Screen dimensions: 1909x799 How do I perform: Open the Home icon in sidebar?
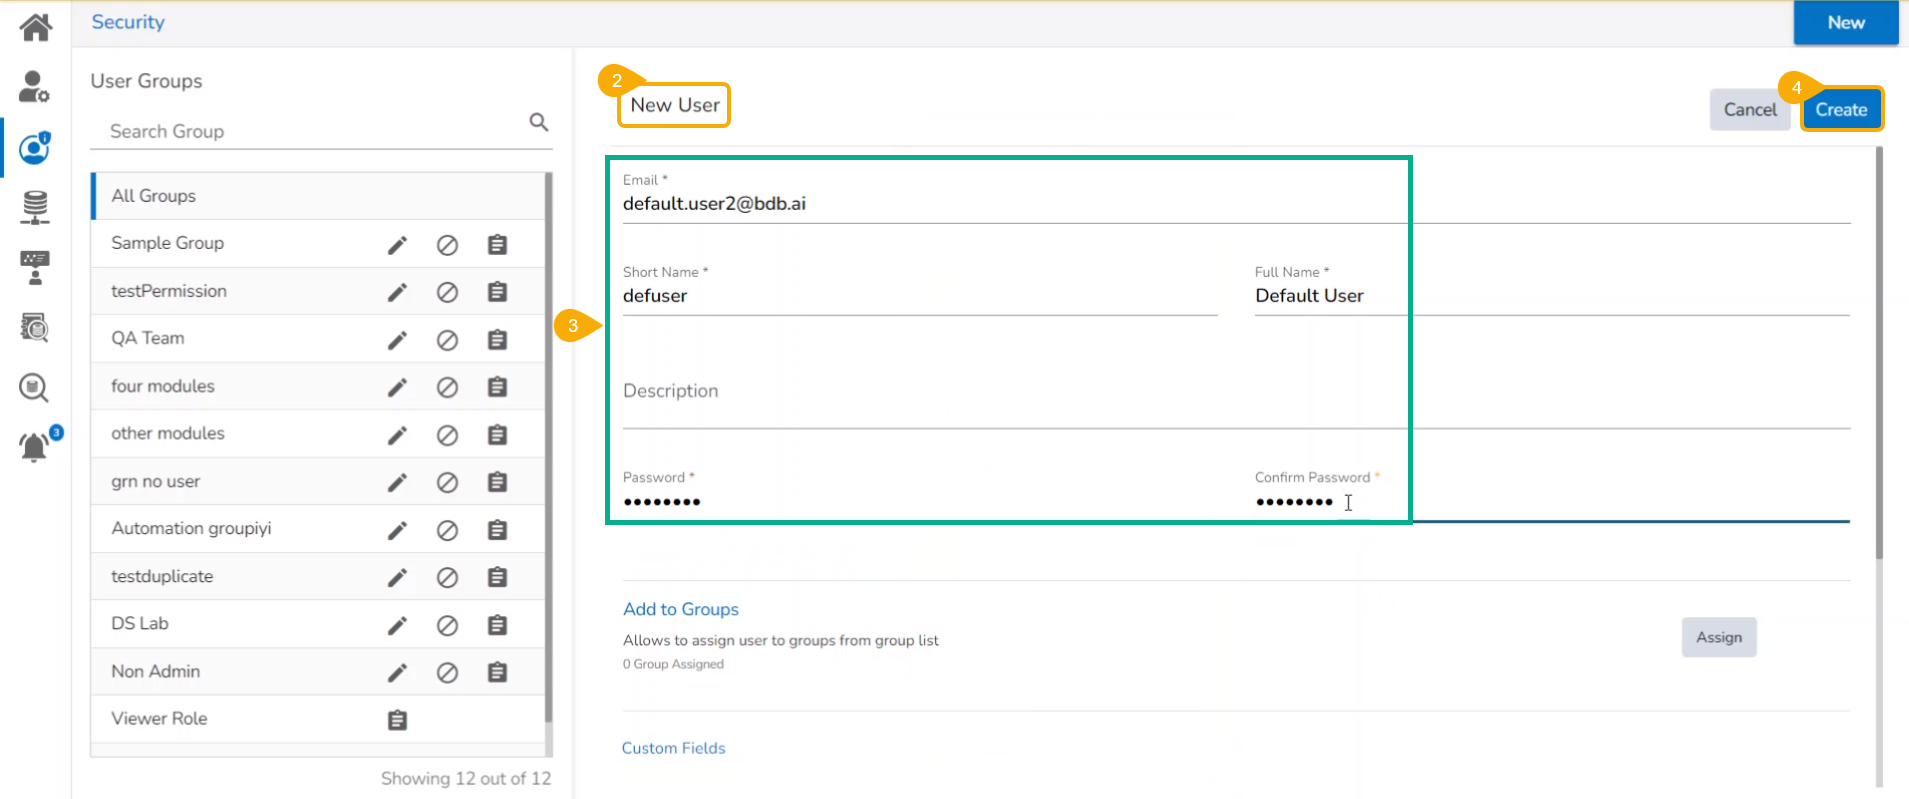tap(35, 27)
